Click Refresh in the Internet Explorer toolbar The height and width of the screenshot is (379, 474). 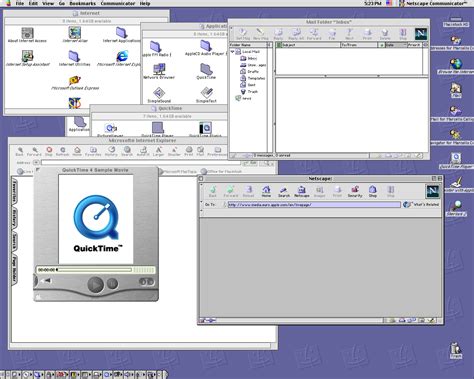62,151
